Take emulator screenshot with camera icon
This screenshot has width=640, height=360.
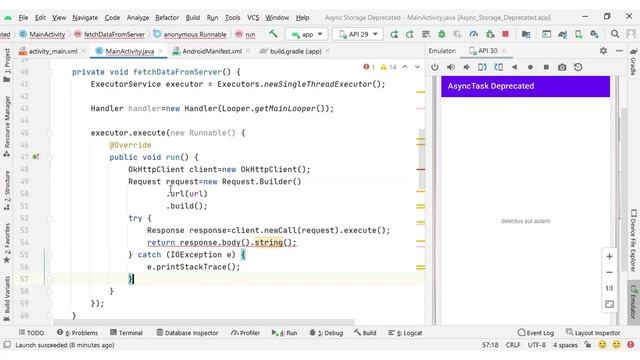click(x=562, y=67)
